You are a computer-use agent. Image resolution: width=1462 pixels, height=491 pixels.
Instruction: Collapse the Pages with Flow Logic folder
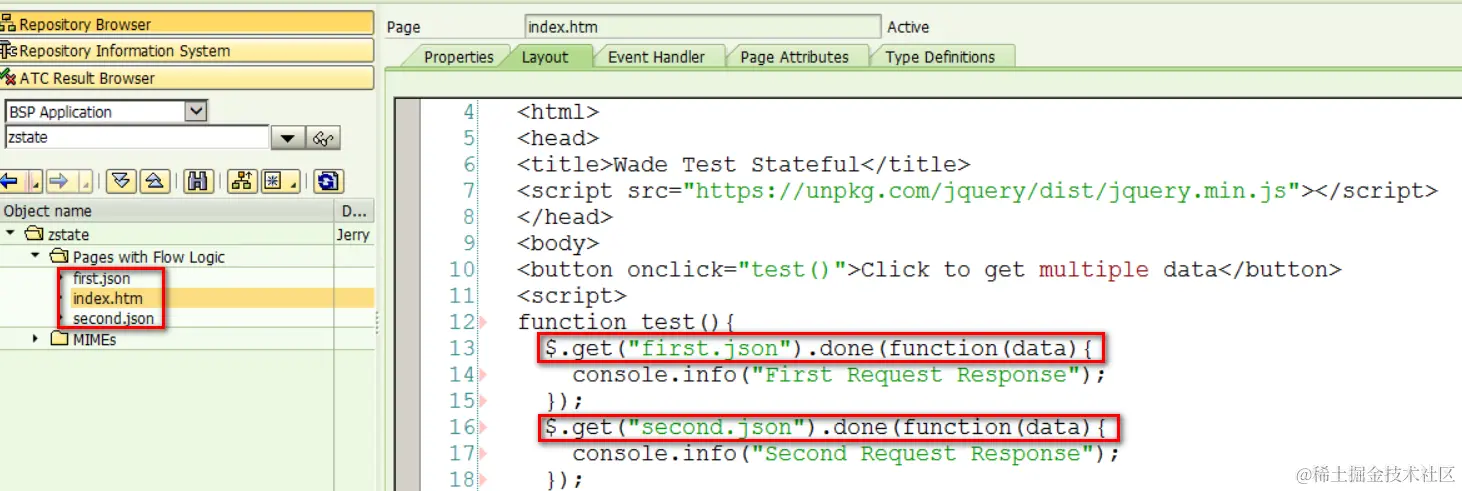[x=36, y=257]
